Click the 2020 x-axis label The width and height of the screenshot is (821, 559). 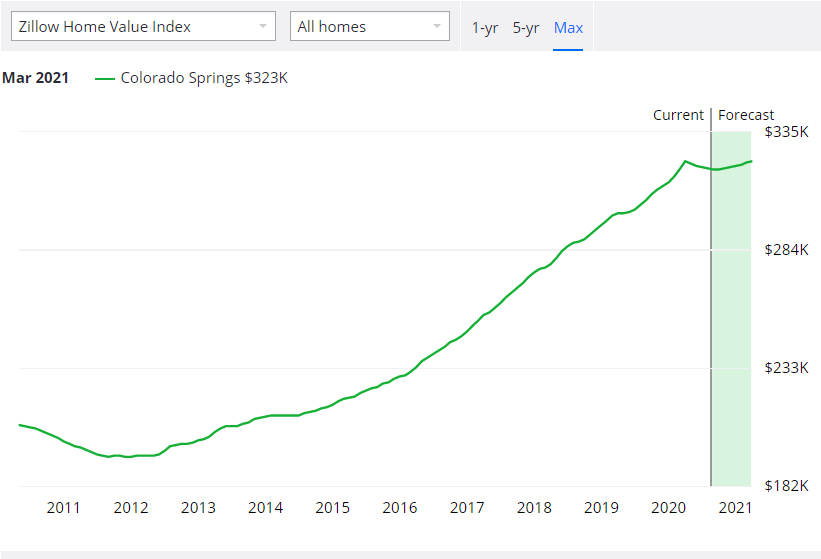669,508
